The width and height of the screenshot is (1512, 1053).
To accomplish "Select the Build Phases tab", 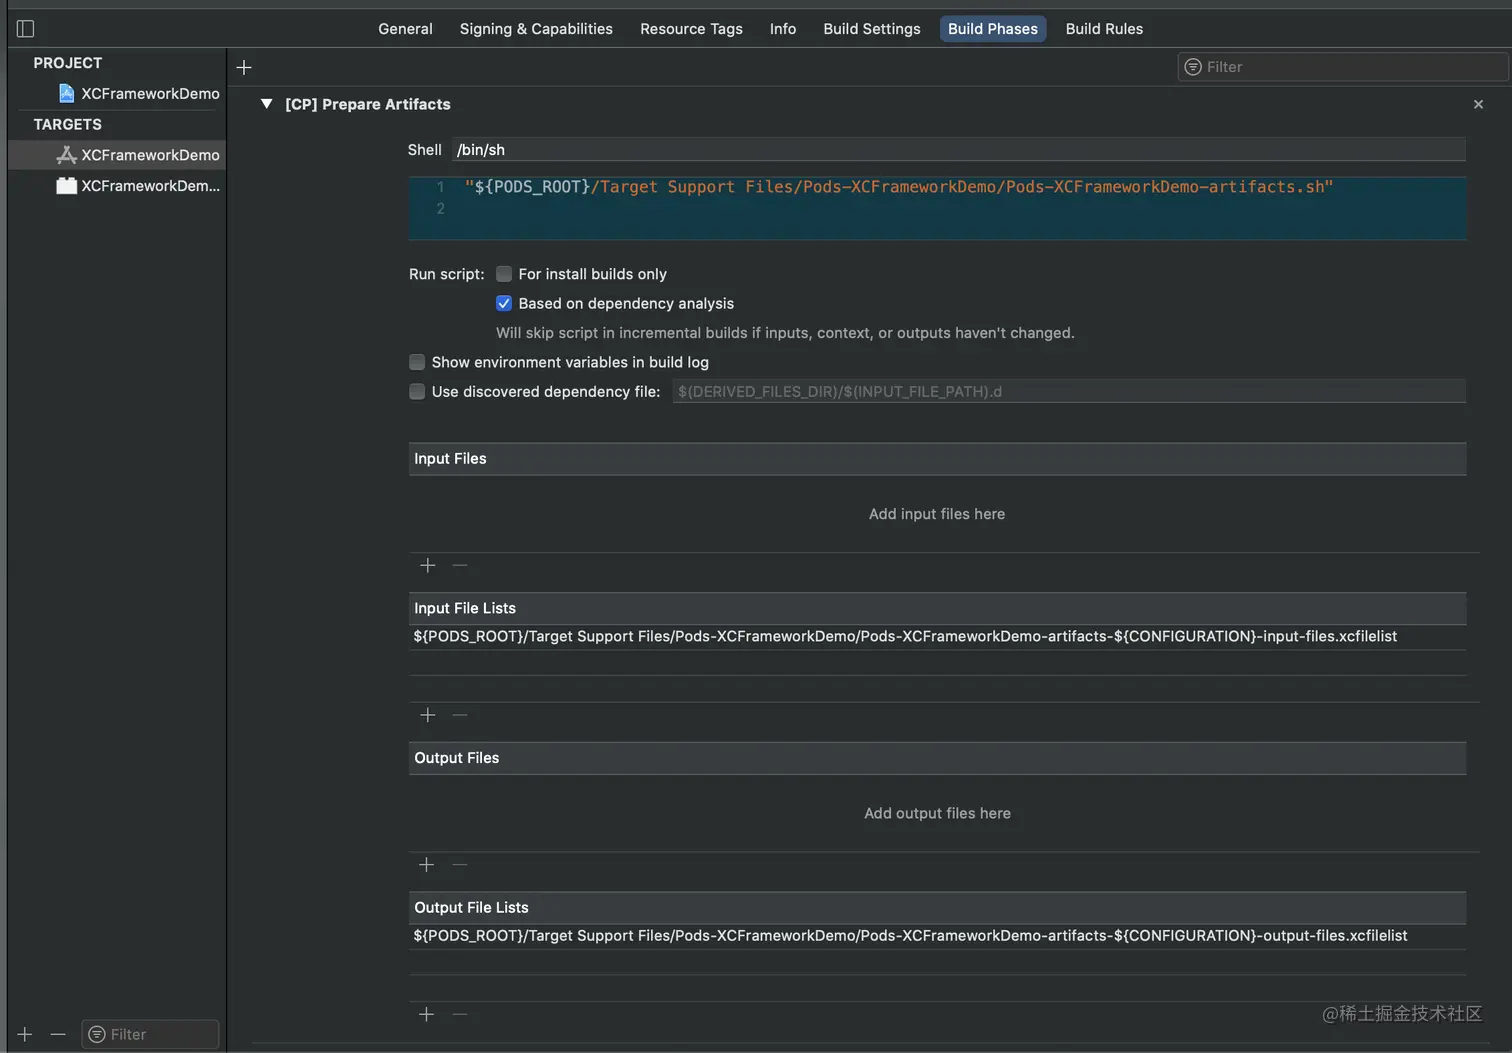I will pos(993,29).
